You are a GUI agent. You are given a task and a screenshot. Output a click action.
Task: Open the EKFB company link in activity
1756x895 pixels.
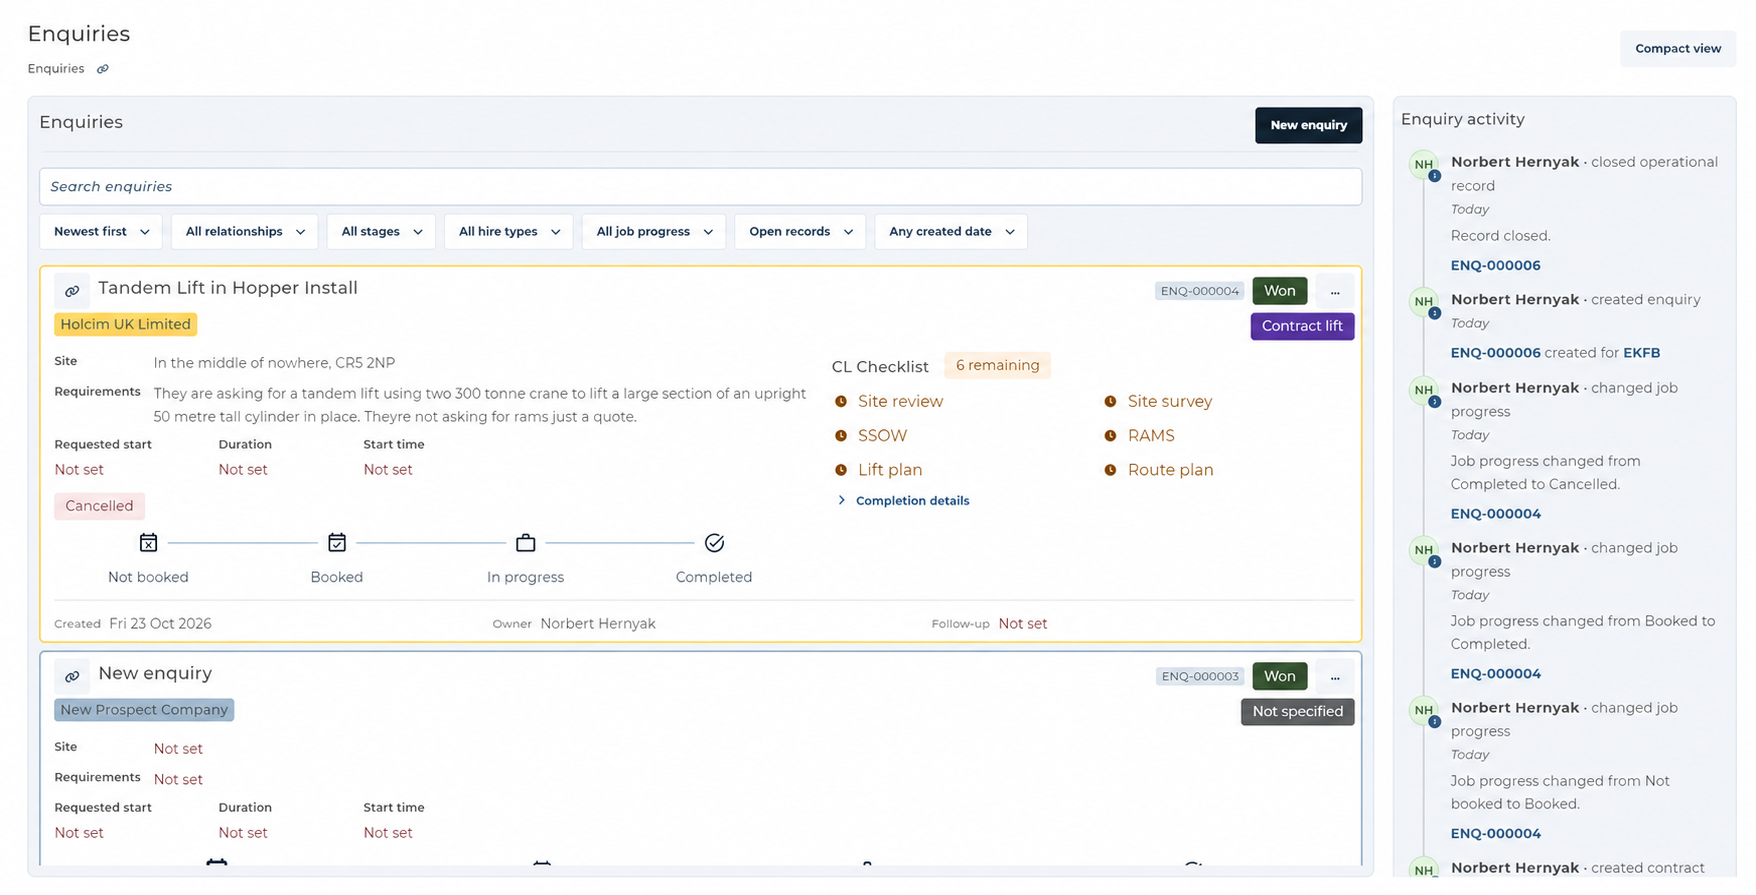1642,353
